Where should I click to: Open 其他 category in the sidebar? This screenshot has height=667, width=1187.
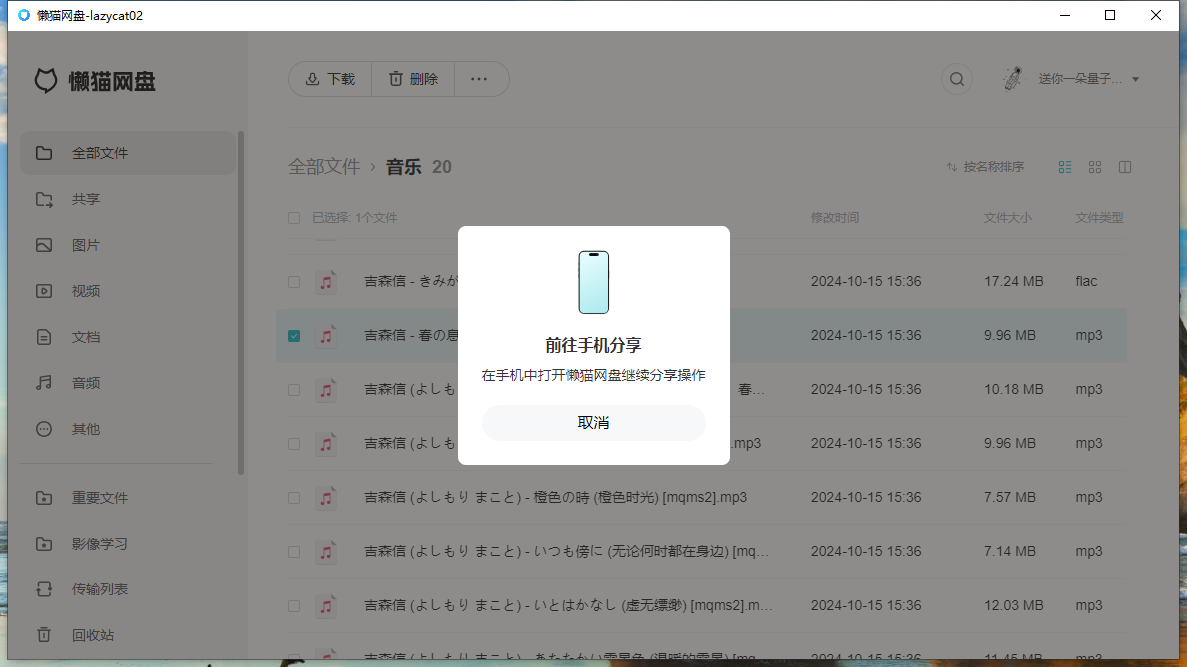(x=128, y=429)
